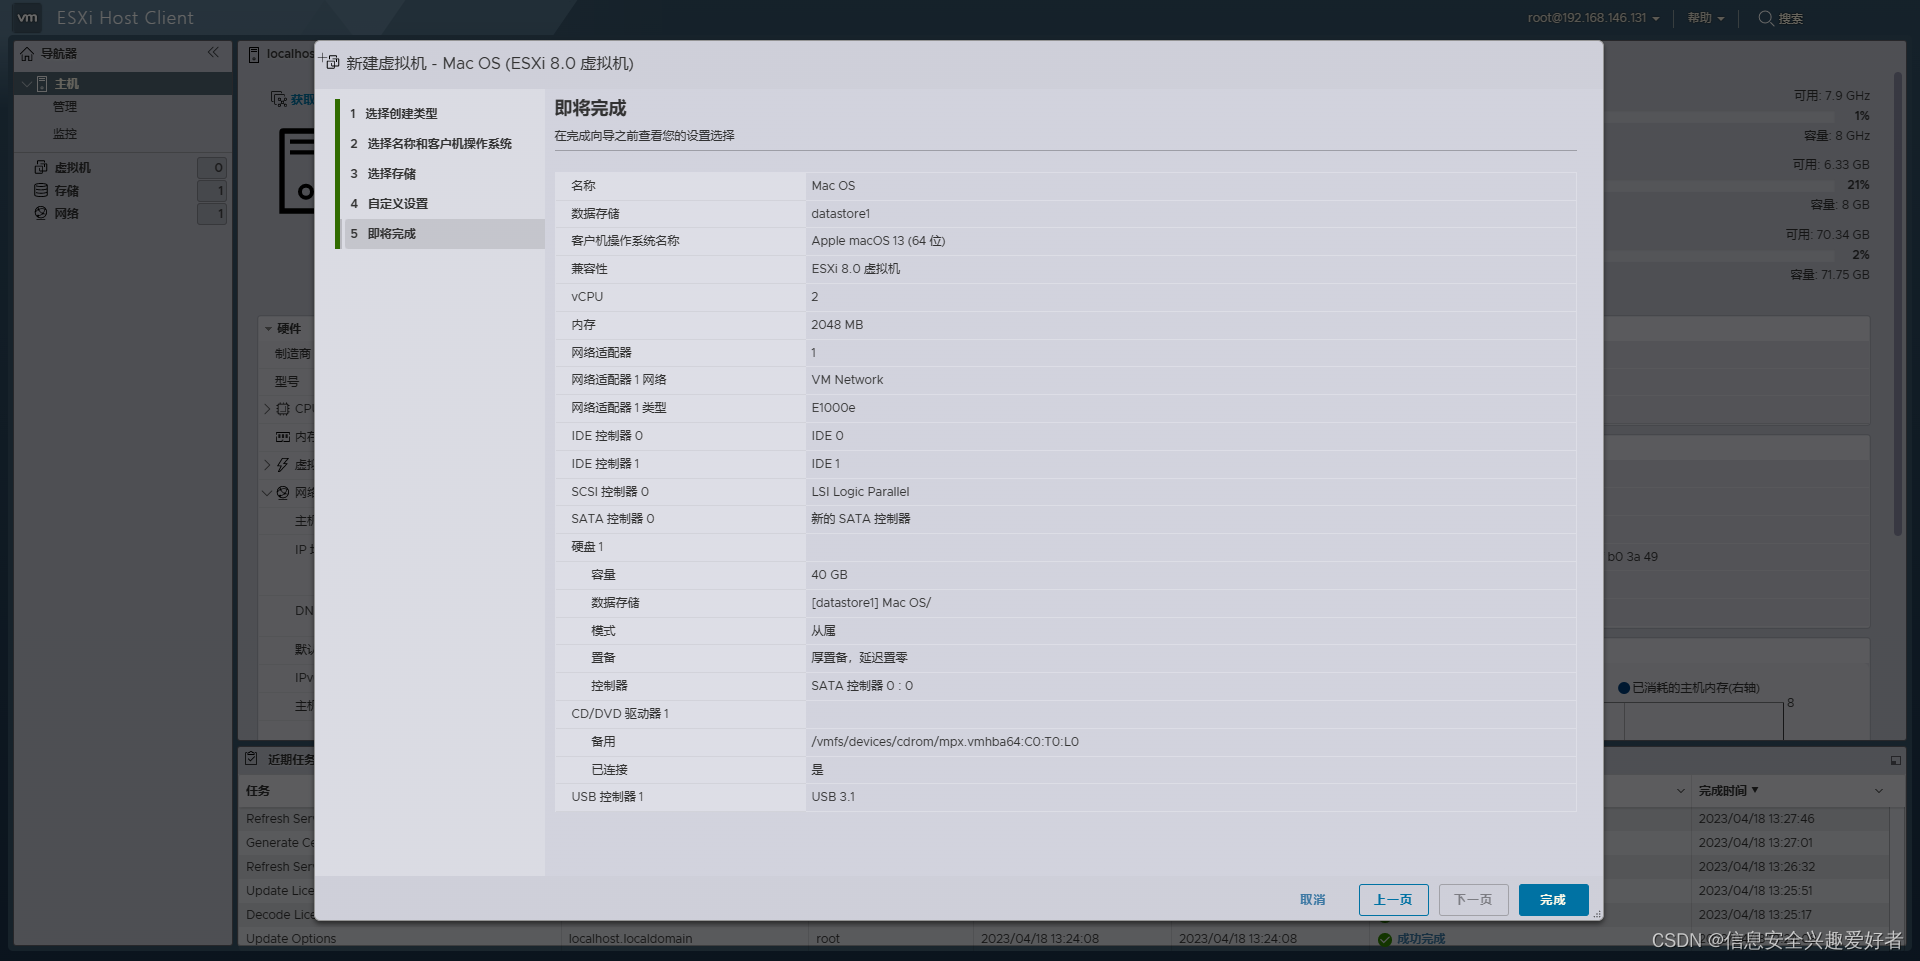Click the Hard disk 1 row label

pyautogui.click(x=587, y=547)
